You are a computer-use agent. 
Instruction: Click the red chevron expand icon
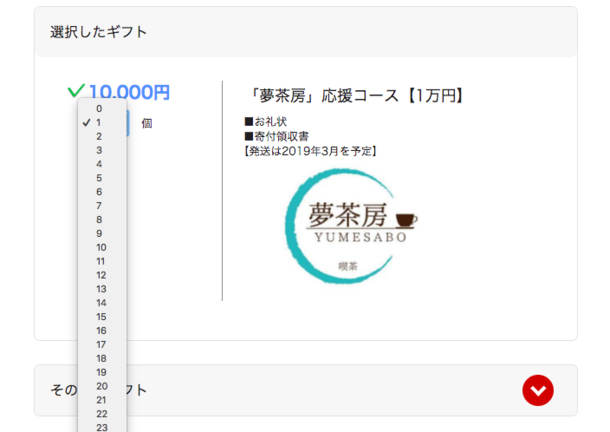[538, 390]
